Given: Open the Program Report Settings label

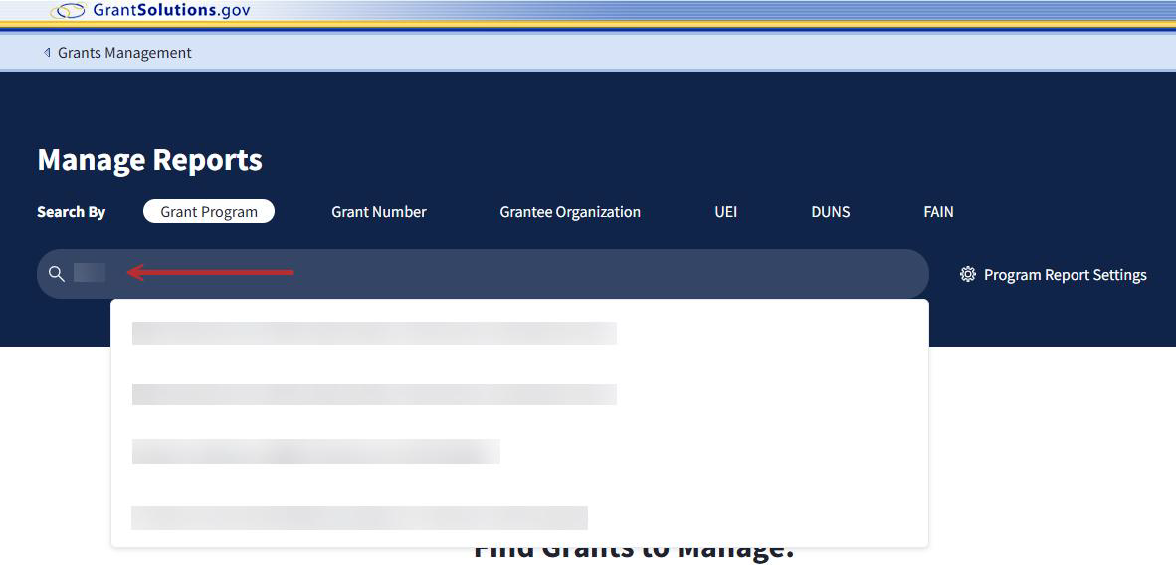Looking at the screenshot, I should (x=1065, y=275).
